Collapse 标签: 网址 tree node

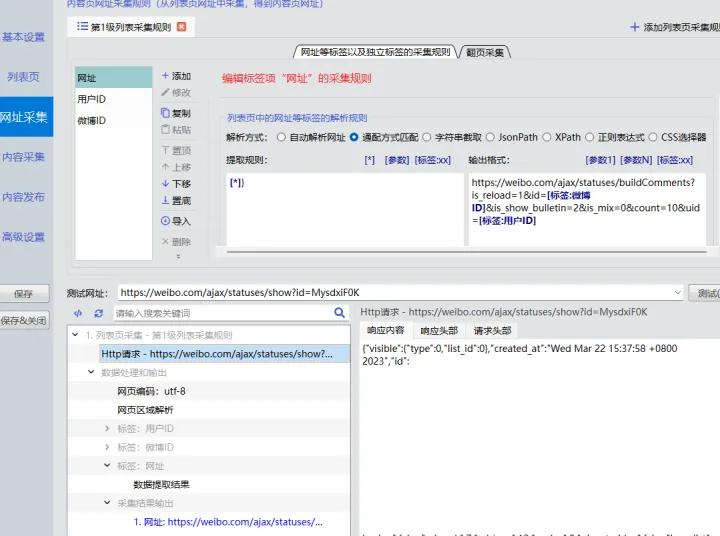pyautogui.click(x=107, y=465)
